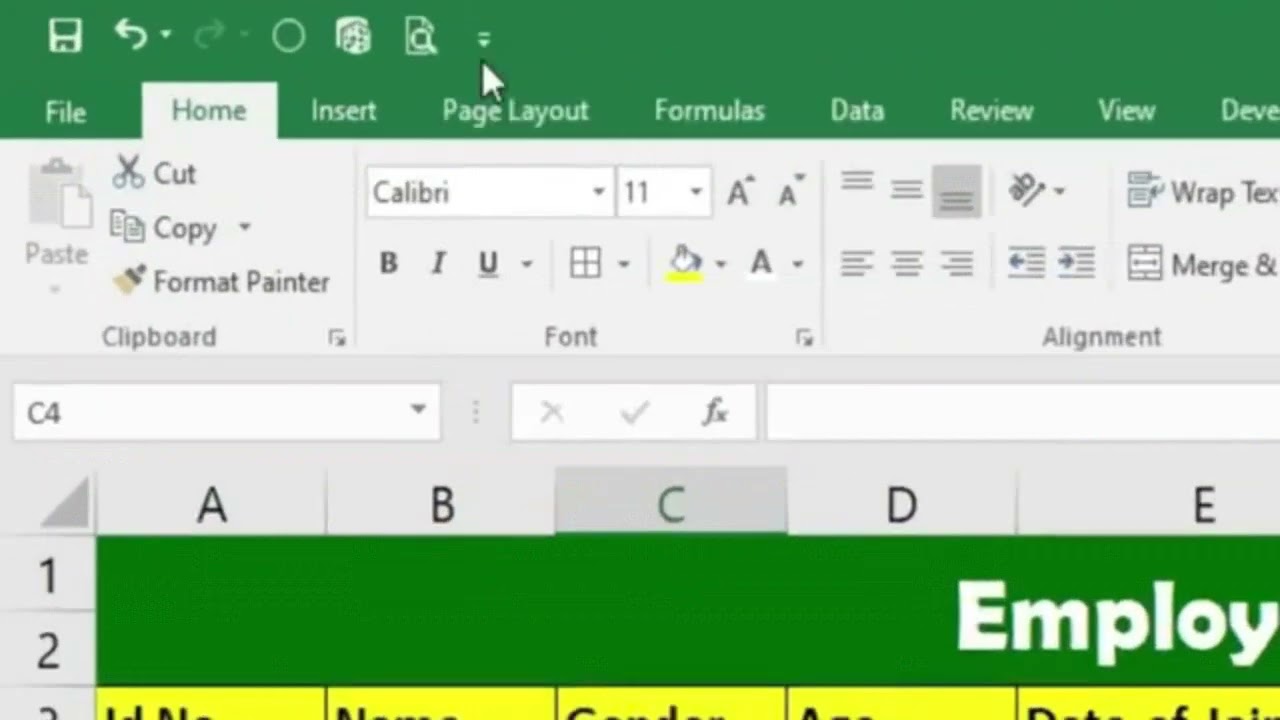Expand the Orientation dropdown arrow

(1059, 191)
